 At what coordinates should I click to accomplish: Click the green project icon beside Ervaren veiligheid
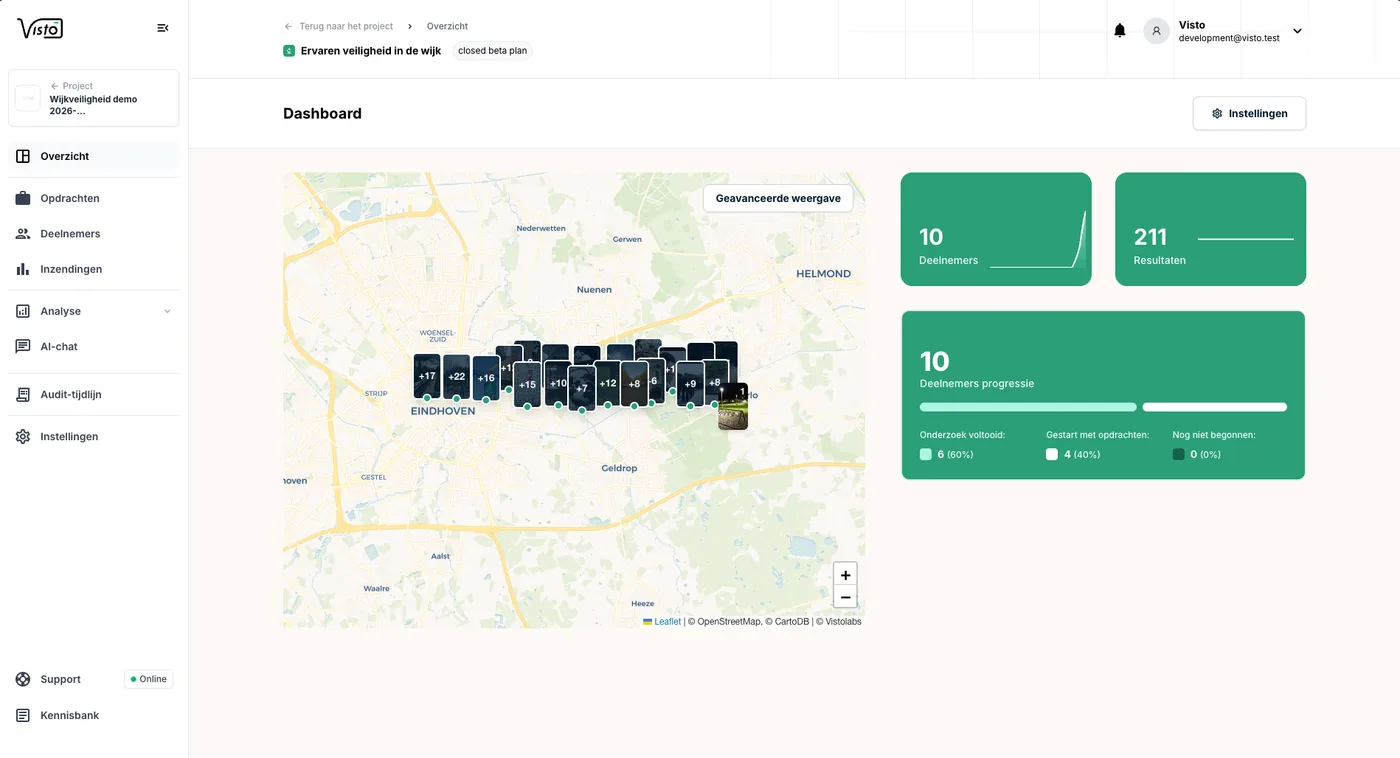click(289, 51)
